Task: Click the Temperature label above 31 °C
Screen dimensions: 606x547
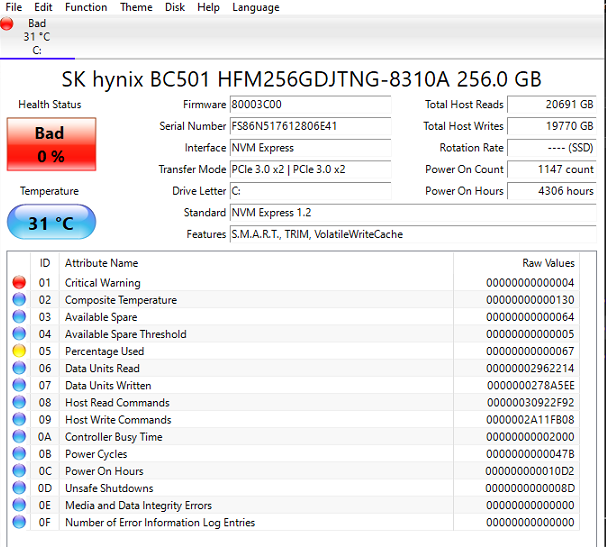Action: click(x=49, y=191)
